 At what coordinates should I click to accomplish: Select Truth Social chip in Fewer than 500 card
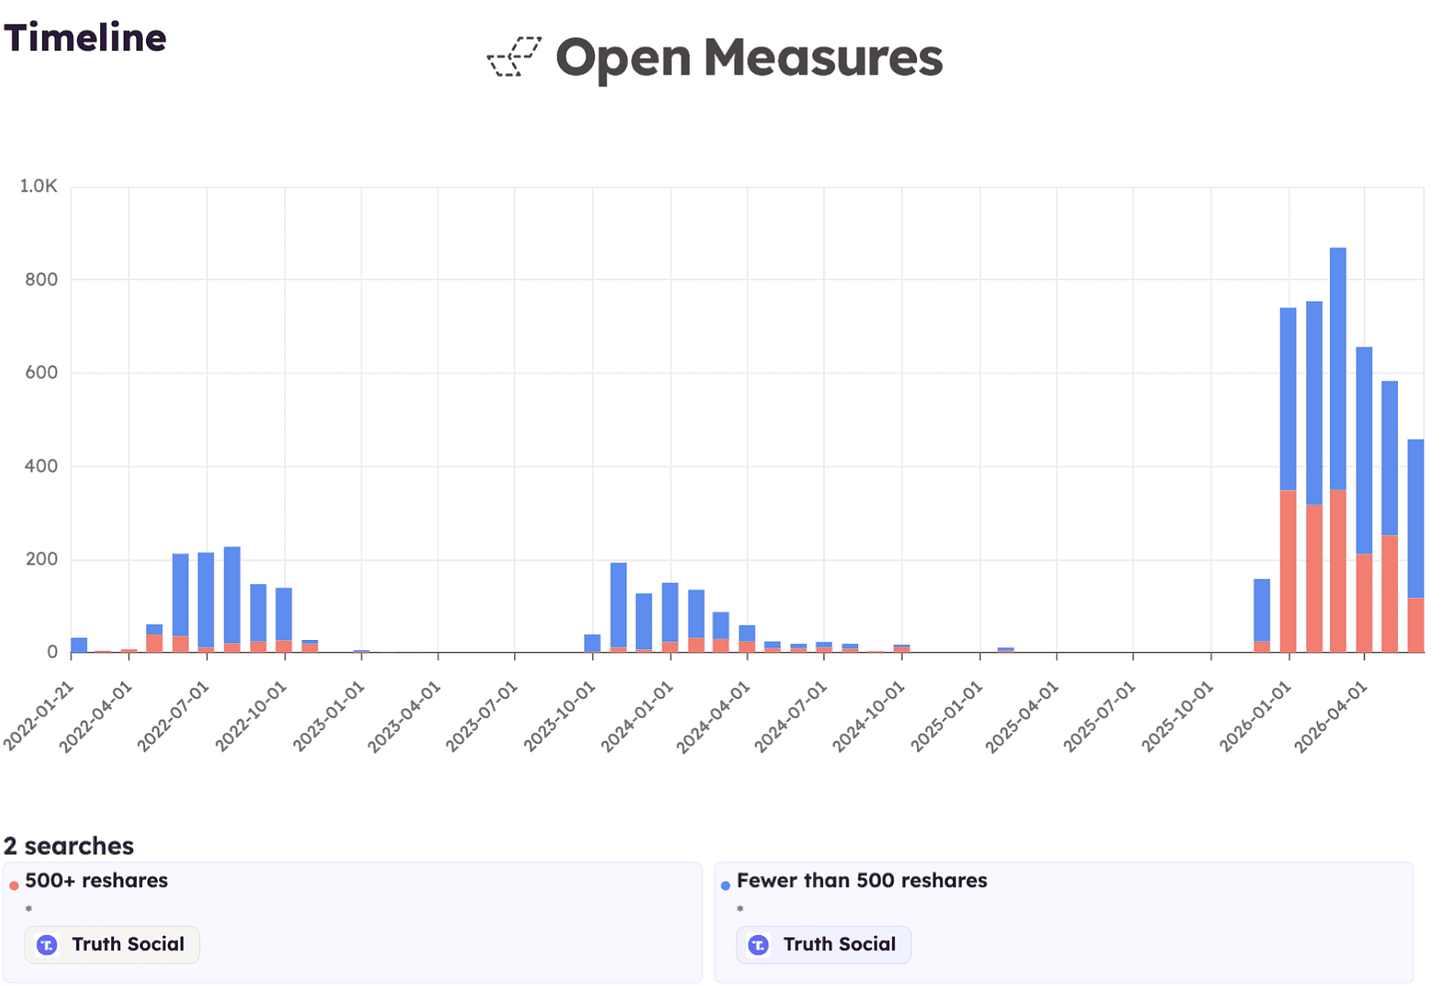[x=824, y=944]
